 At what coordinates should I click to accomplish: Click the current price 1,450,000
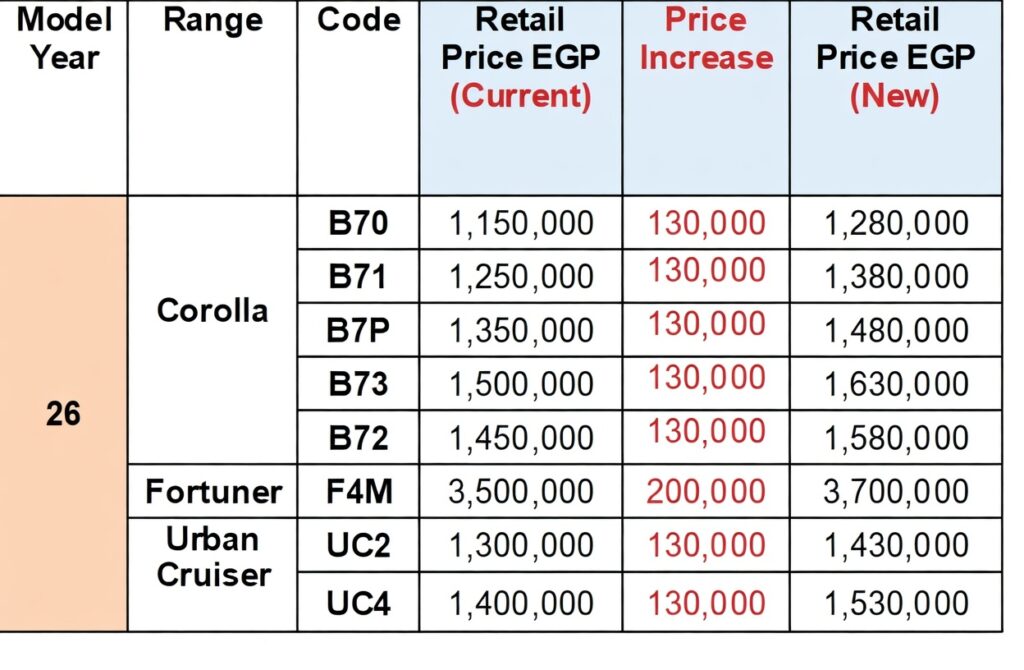pos(521,438)
